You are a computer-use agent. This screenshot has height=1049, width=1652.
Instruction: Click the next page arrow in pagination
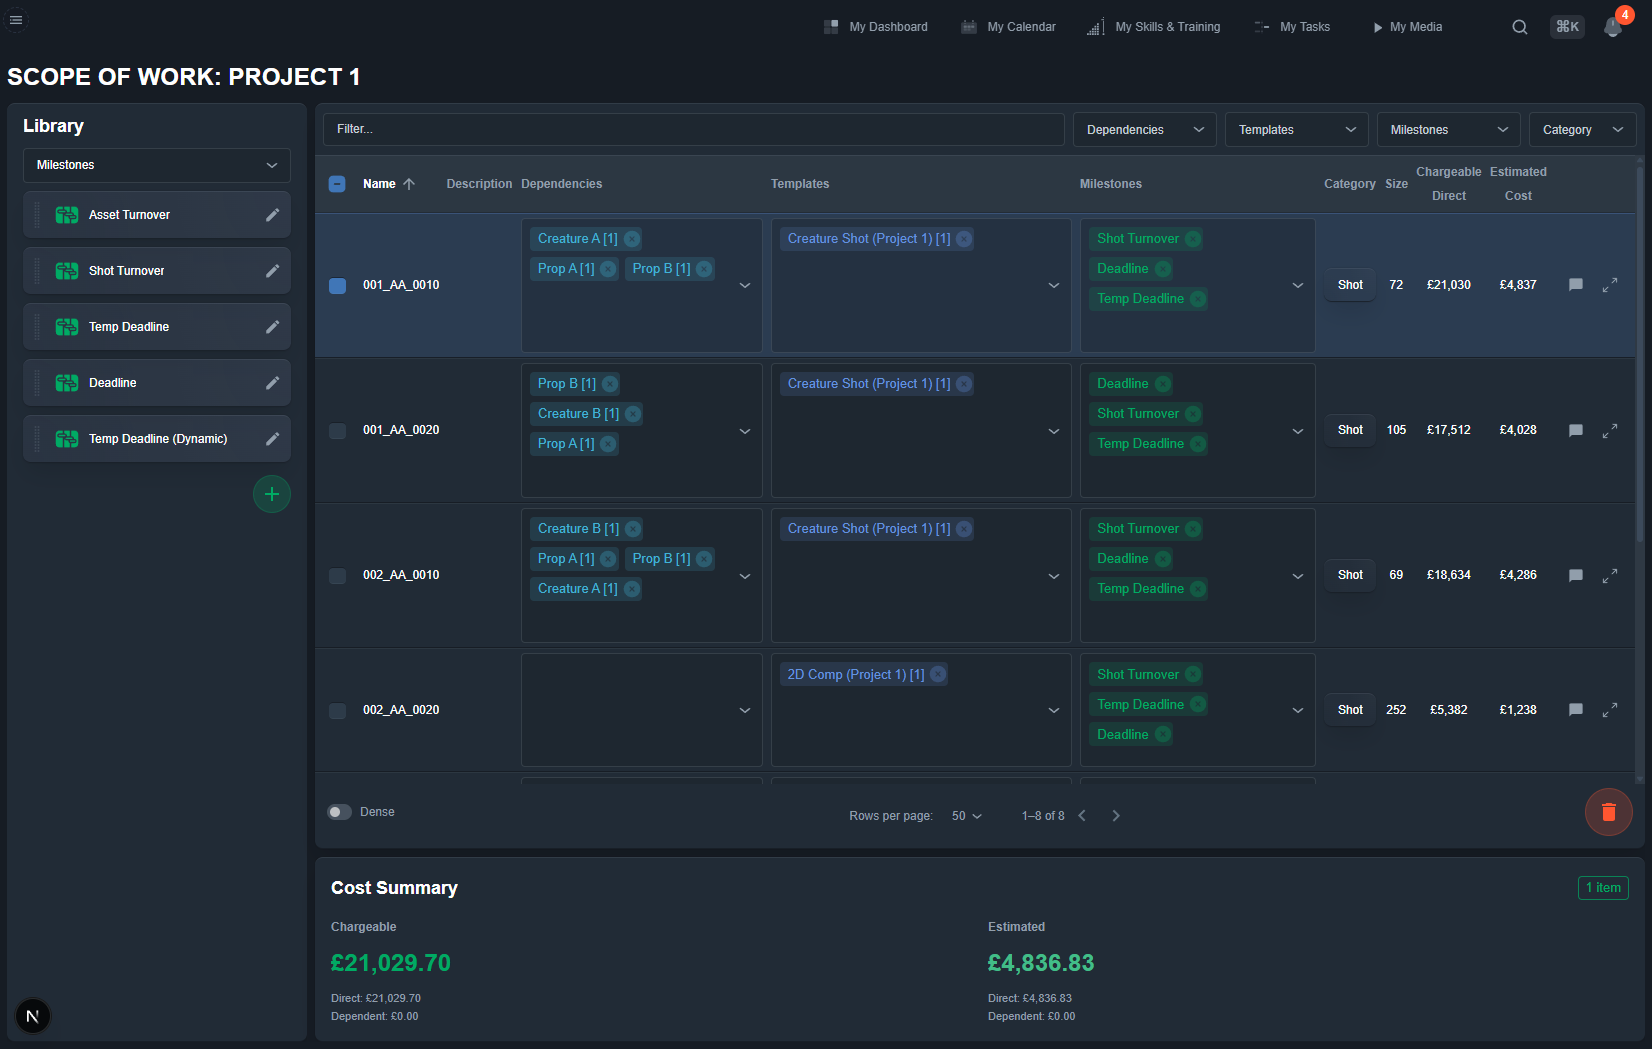[x=1116, y=816]
